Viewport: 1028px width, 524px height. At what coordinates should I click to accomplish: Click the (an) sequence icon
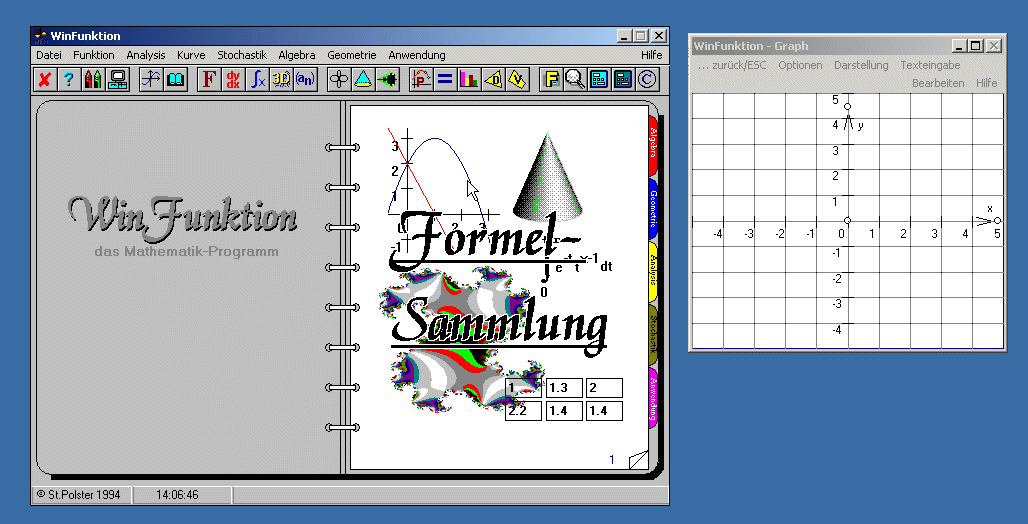point(305,79)
